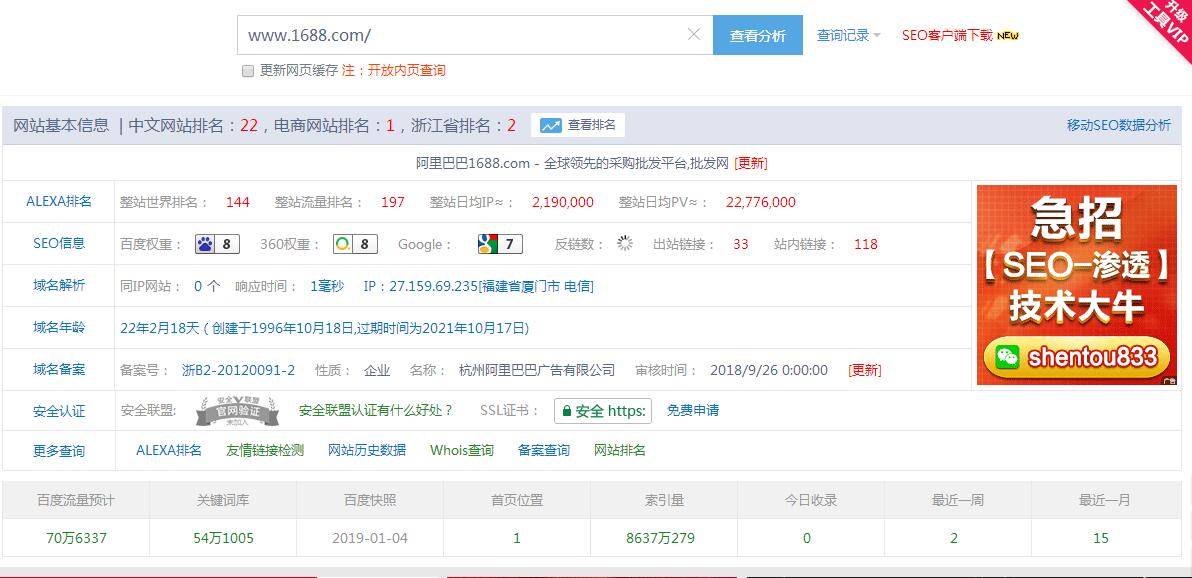This screenshot has width=1192, height=578.
Task: Click Baidu snapshot date 2019-01-04
Action: pyautogui.click(x=369, y=538)
